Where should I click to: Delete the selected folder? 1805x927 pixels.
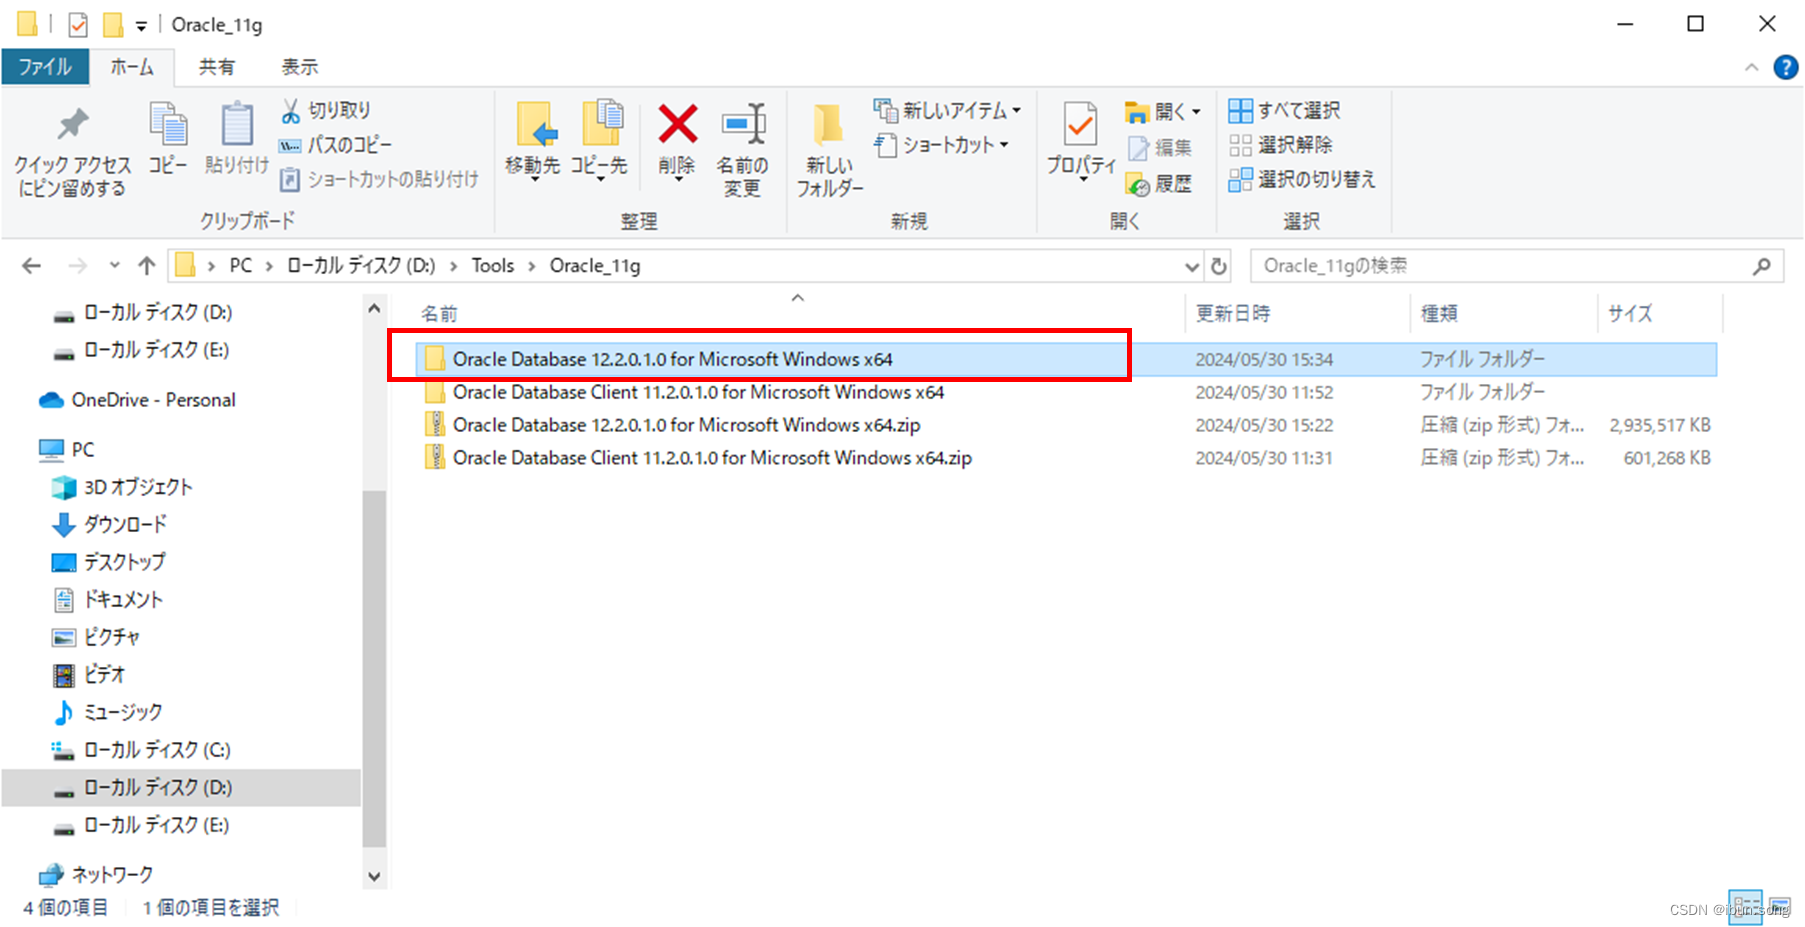coord(677,140)
